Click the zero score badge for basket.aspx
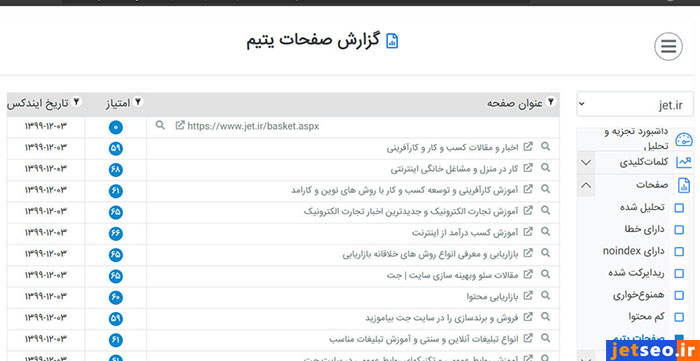This screenshot has height=361, width=700. coord(116,128)
